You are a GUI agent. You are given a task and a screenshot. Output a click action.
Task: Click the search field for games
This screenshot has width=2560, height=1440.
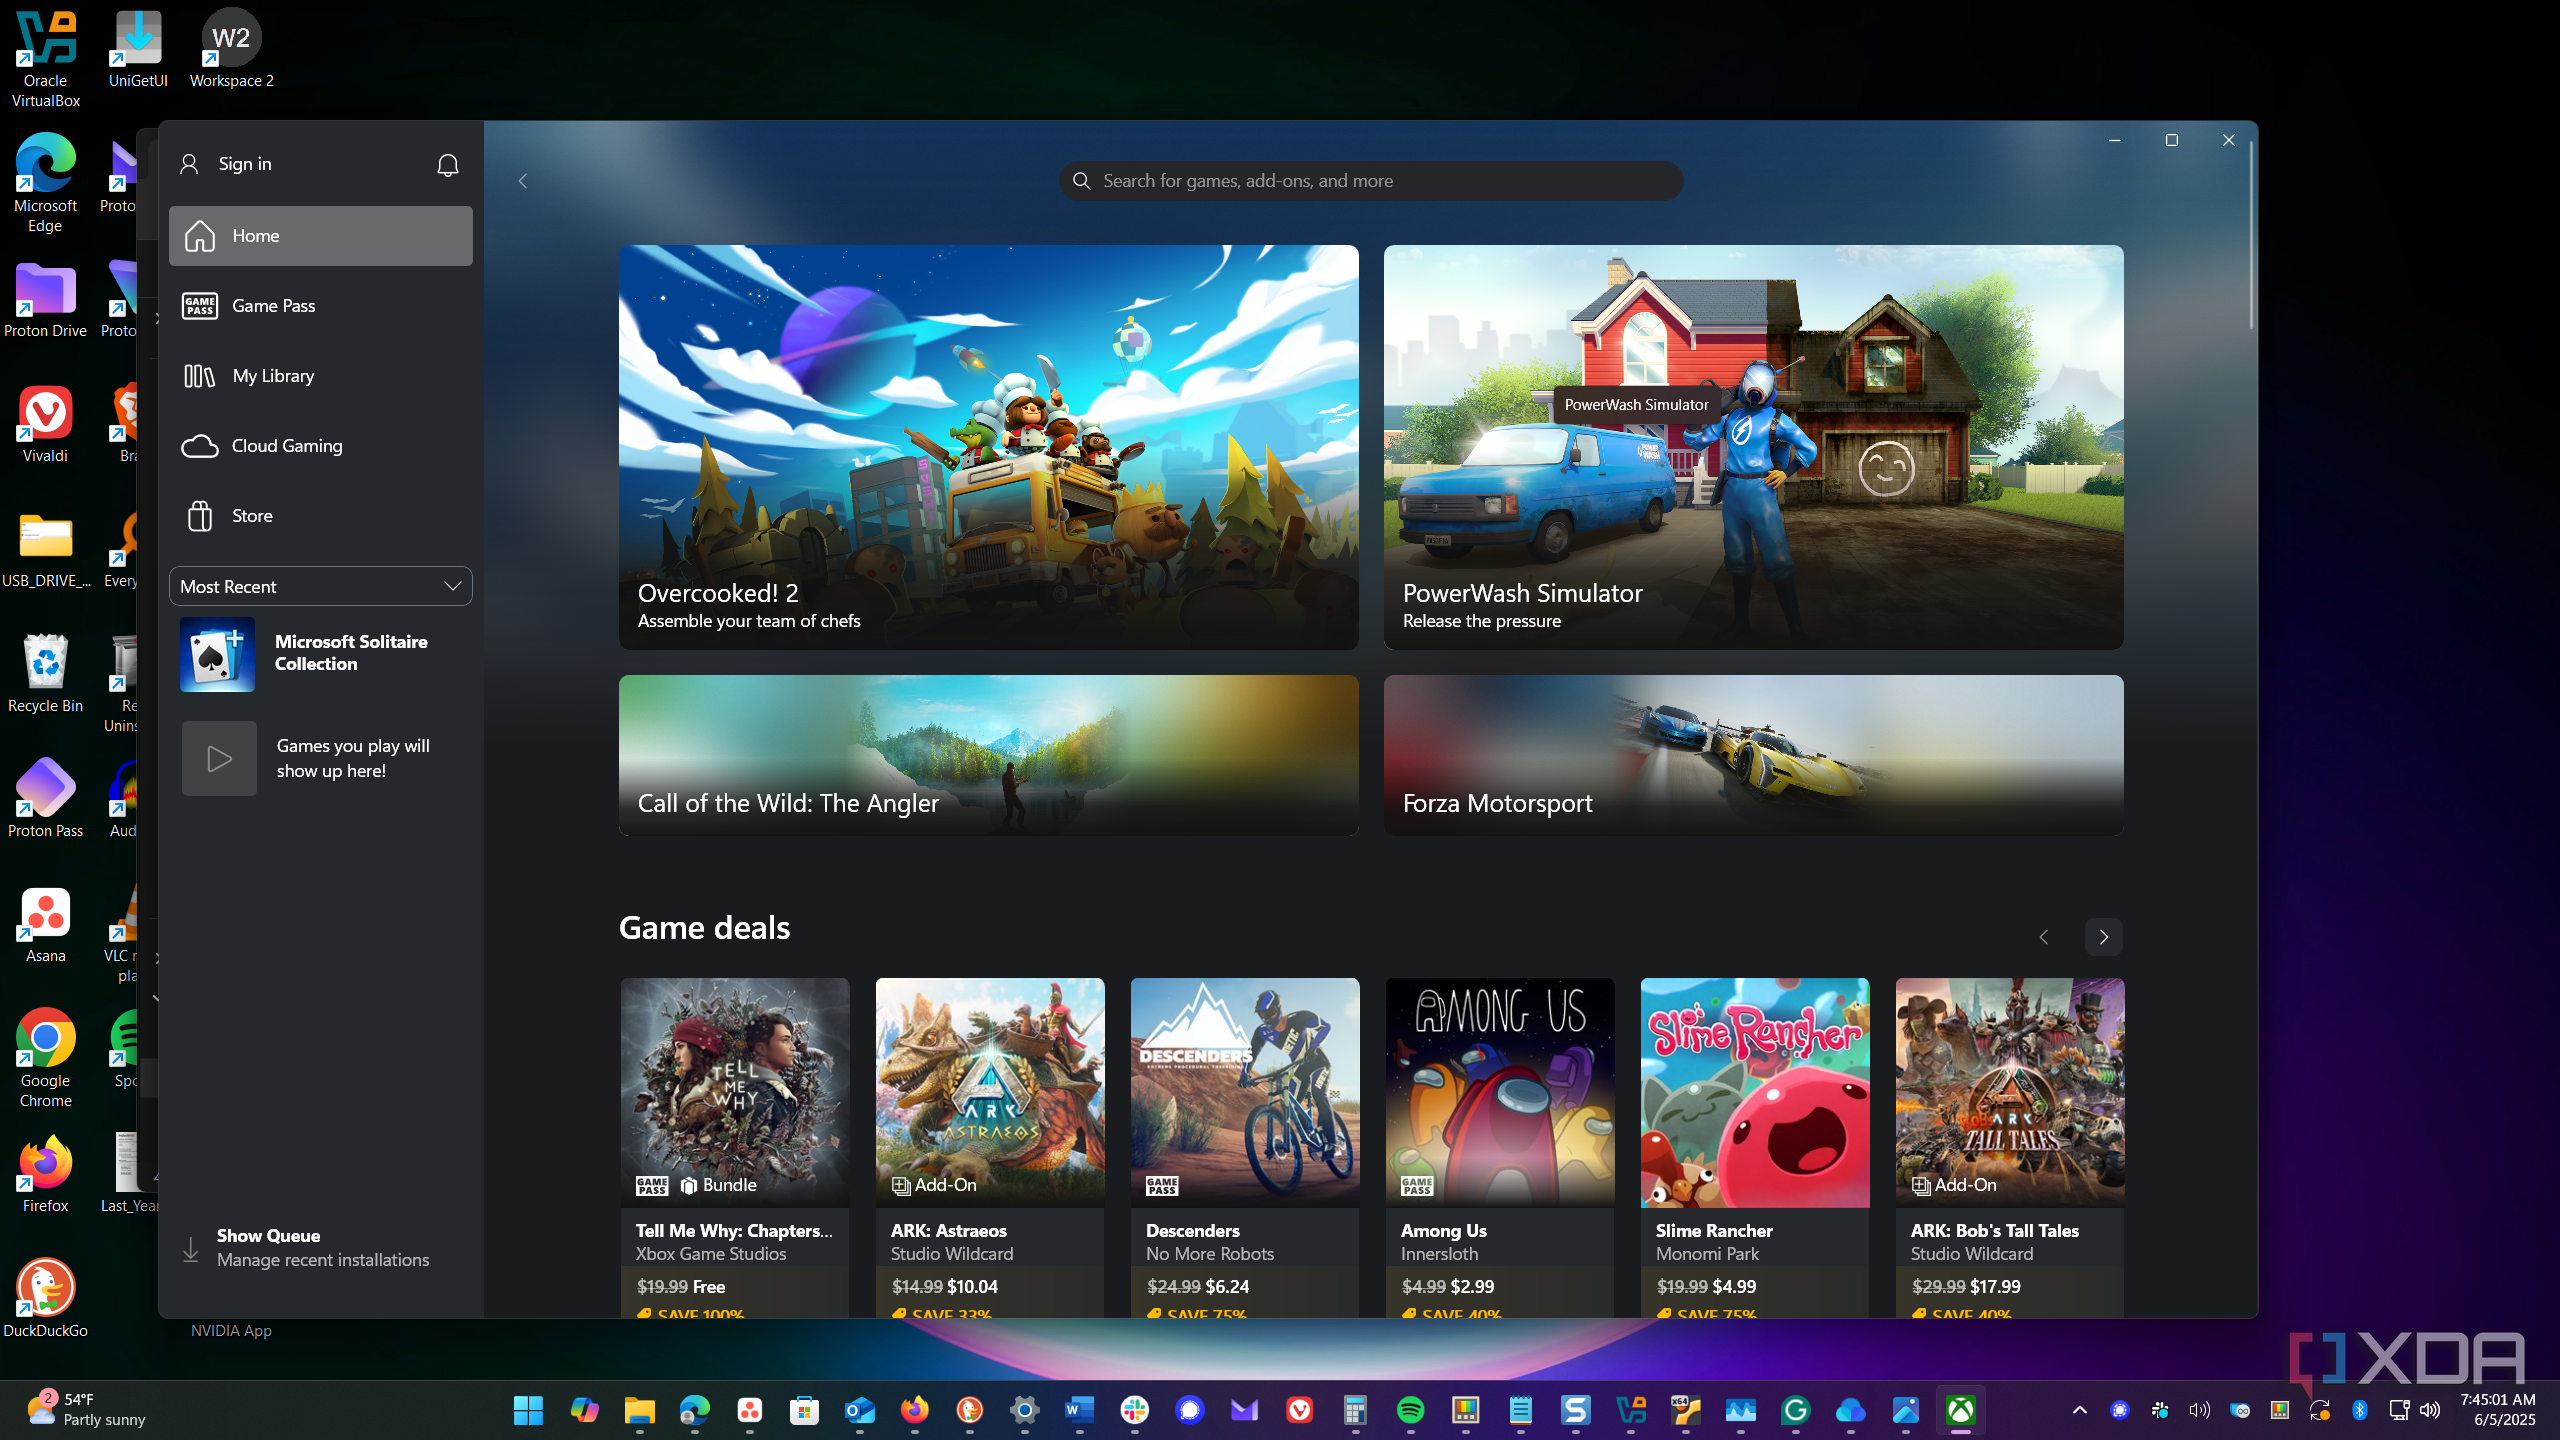point(1371,181)
